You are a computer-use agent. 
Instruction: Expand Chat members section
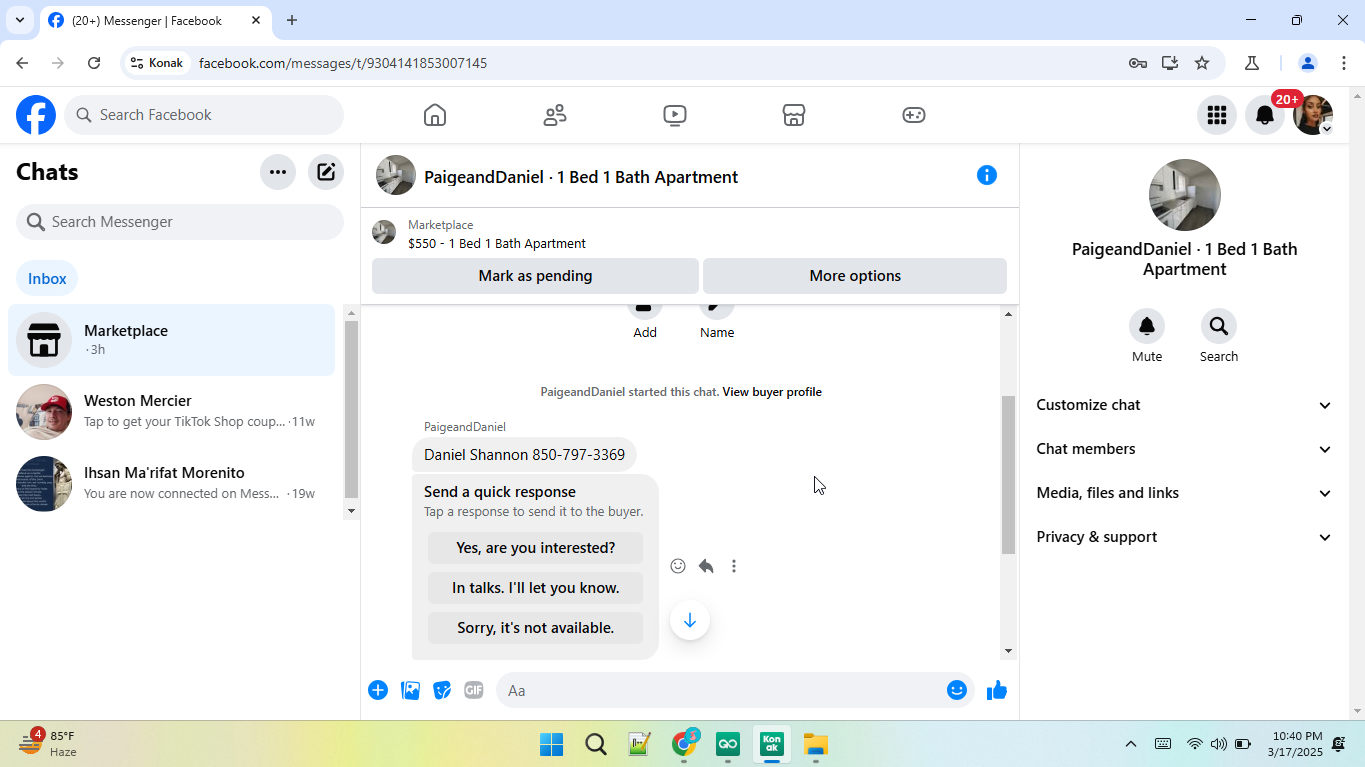tap(1185, 449)
